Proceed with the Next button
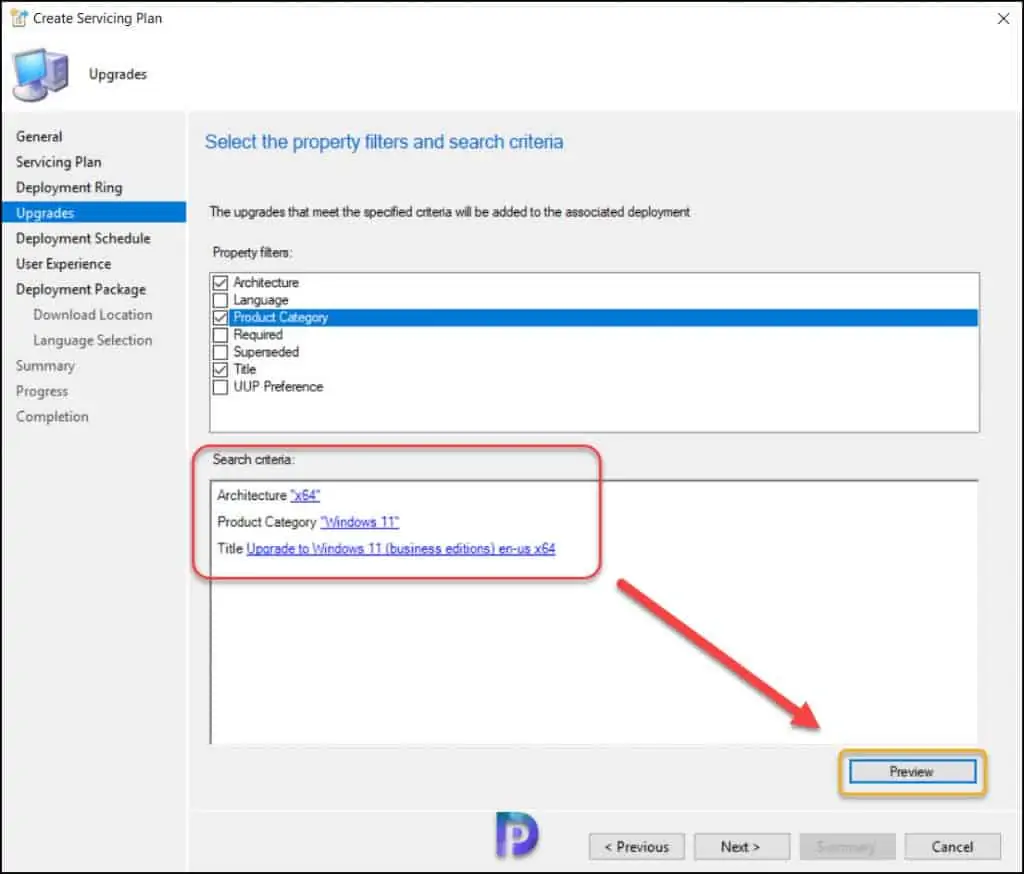This screenshot has height=874, width=1024. 741,847
